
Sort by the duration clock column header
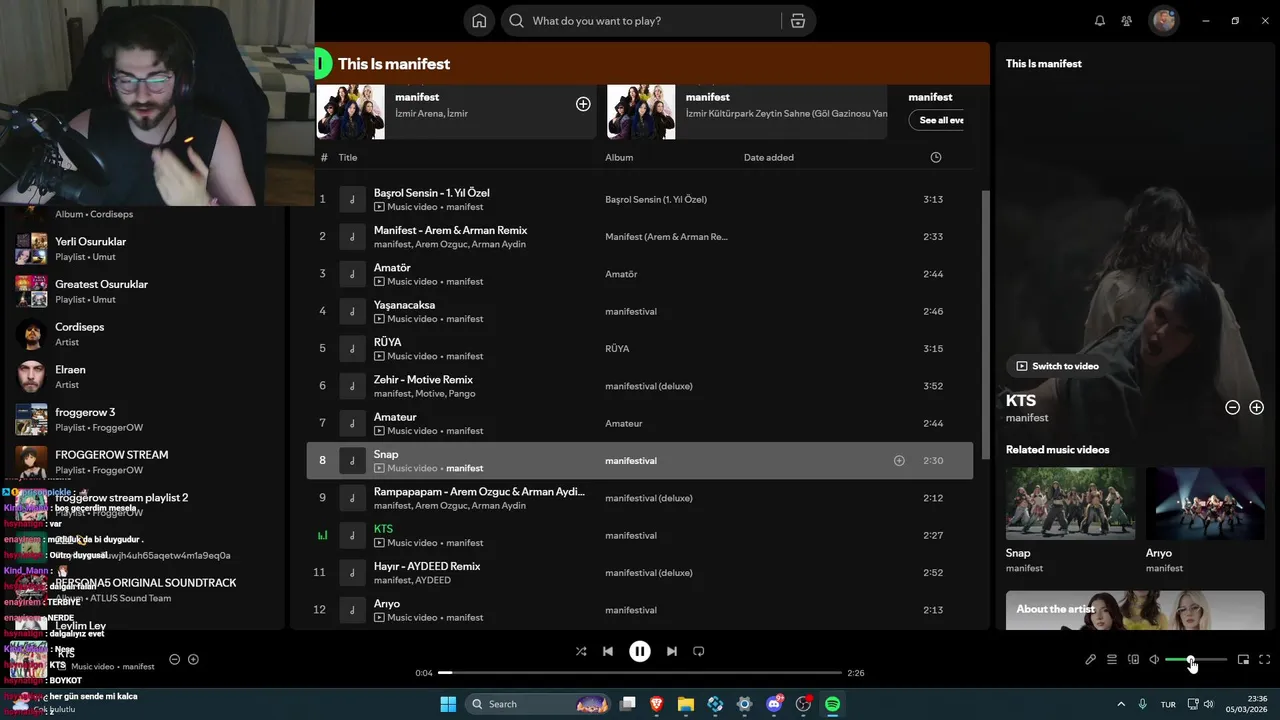tap(936, 157)
